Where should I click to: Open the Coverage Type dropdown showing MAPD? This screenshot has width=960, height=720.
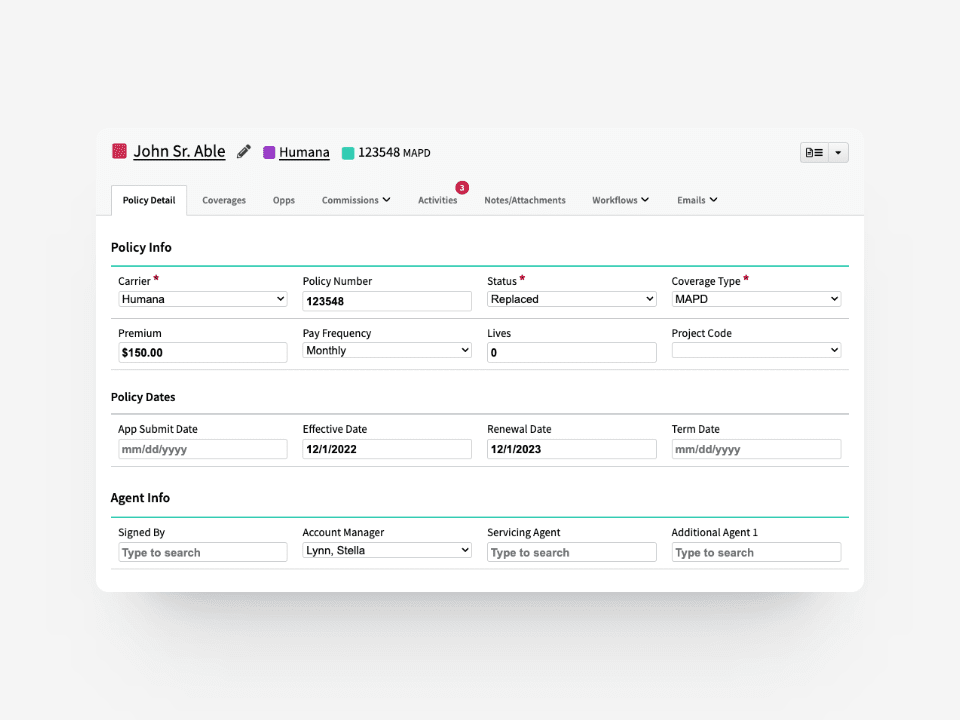tap(755, 299)
